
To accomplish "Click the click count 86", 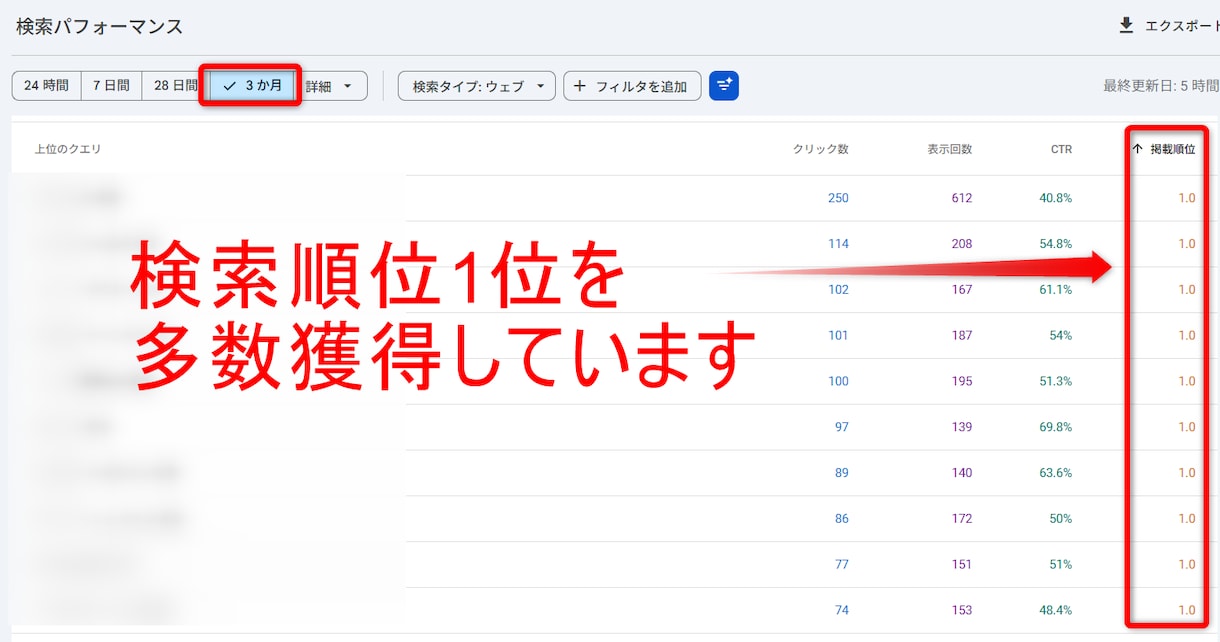I will pos(841,519).
